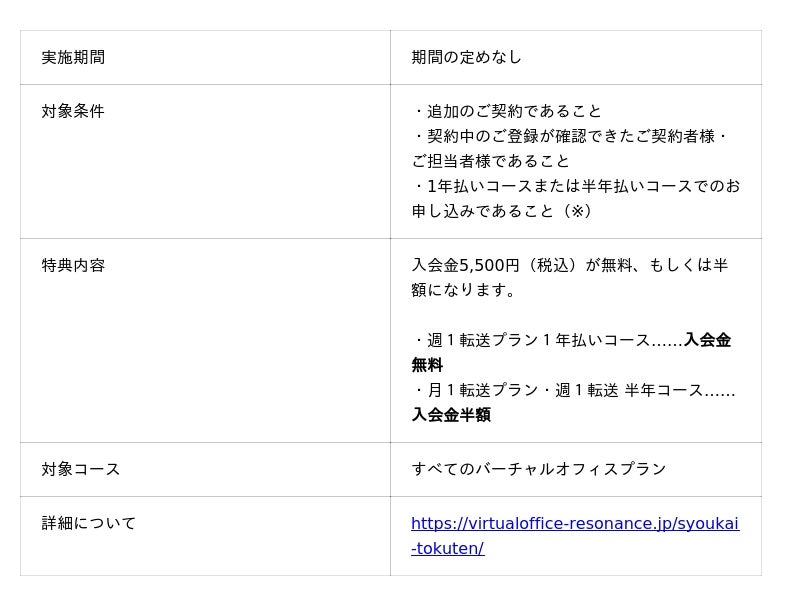Click the 実施期間 row label

(73, 58)
